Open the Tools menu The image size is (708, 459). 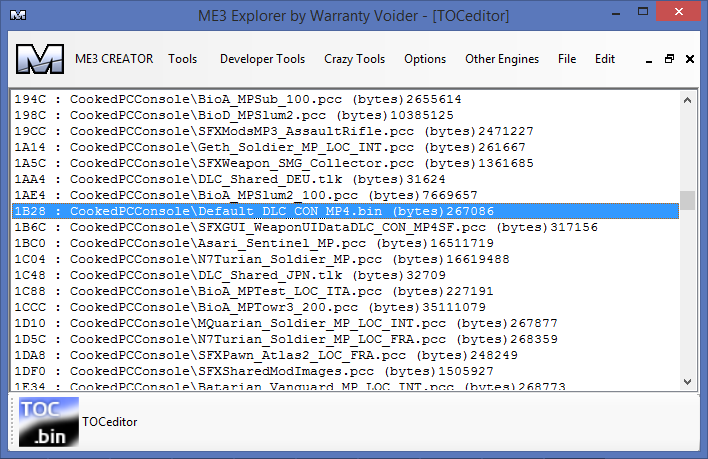[182, 59]
